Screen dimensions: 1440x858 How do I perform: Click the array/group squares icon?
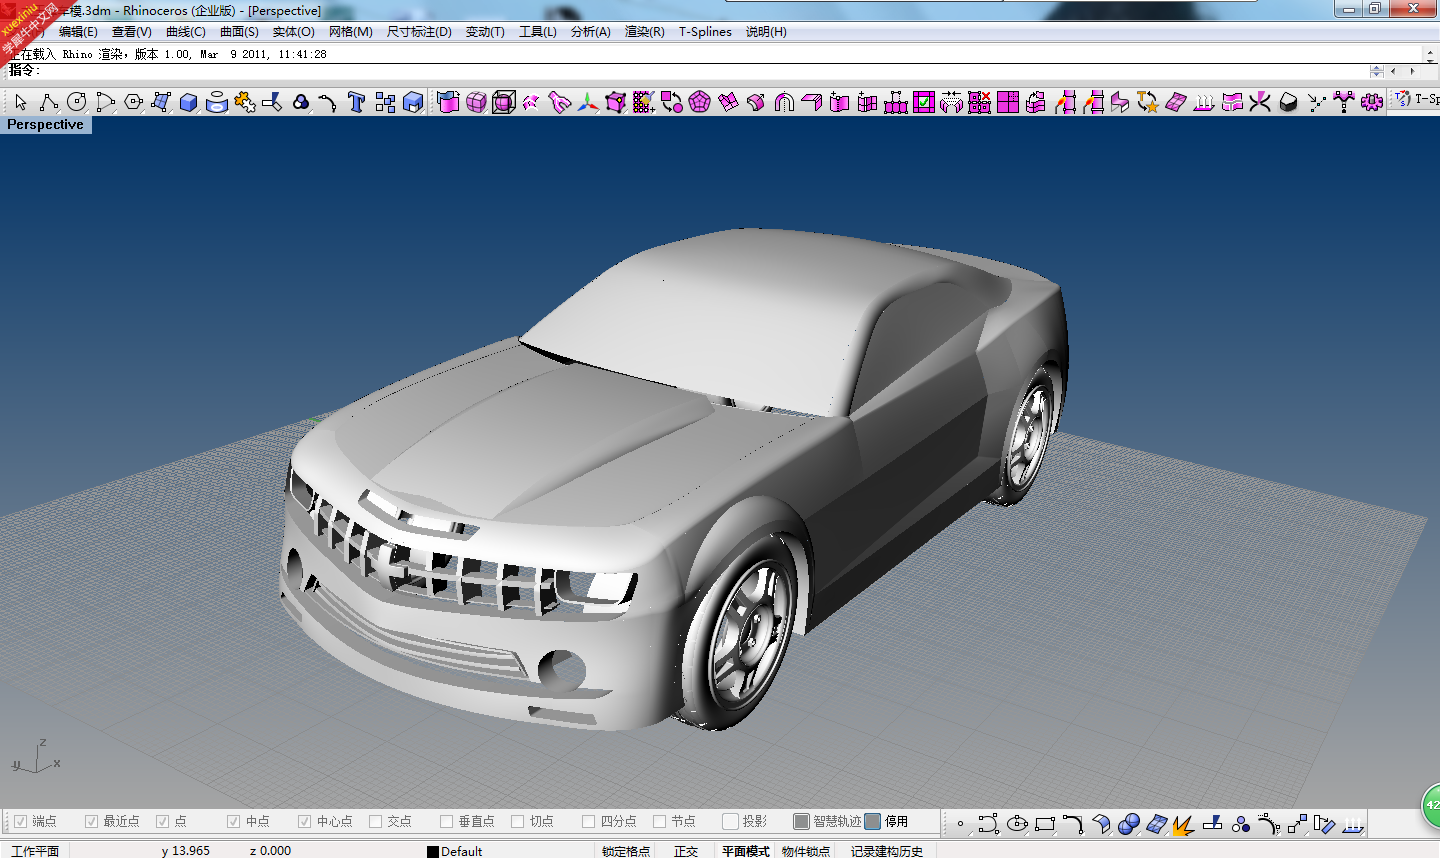[x=385, y=102]
